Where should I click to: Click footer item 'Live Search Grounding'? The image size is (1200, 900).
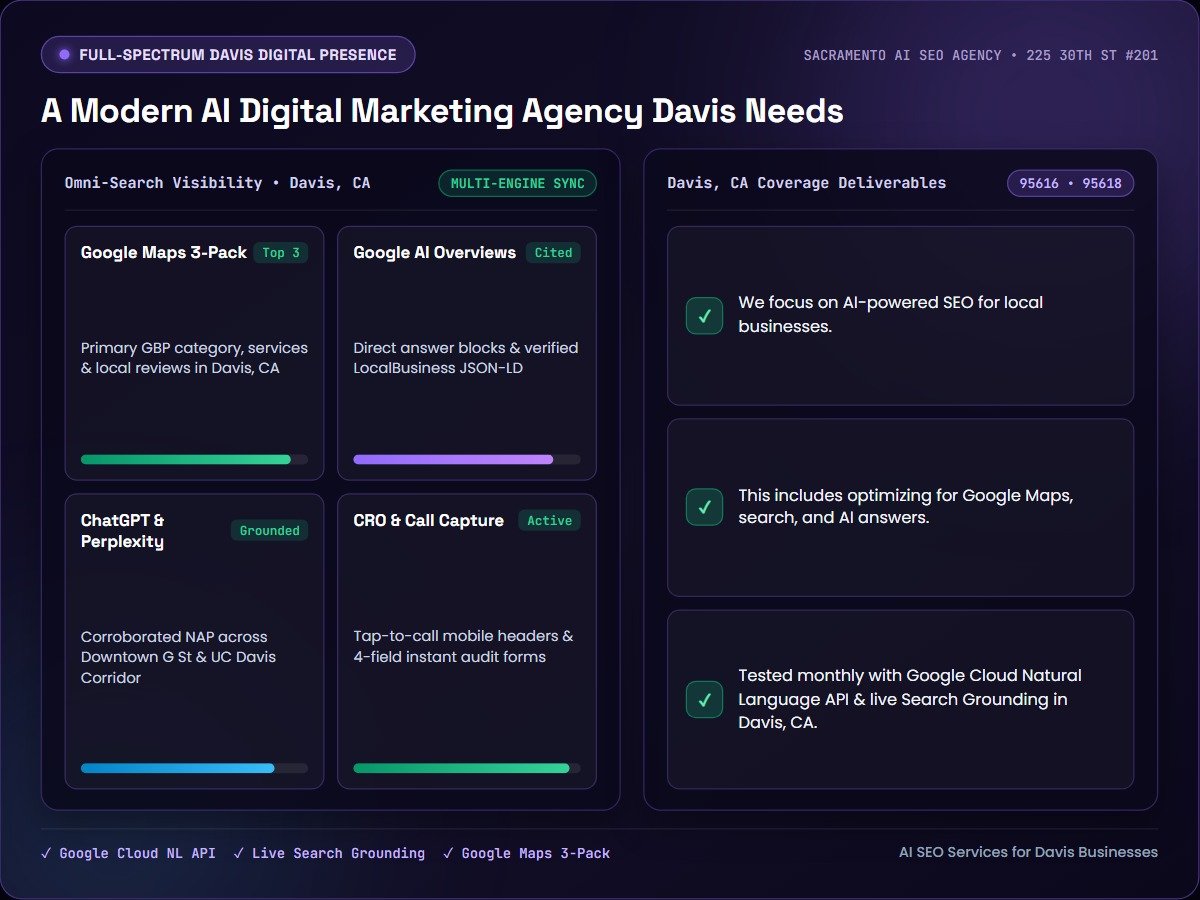329,853
